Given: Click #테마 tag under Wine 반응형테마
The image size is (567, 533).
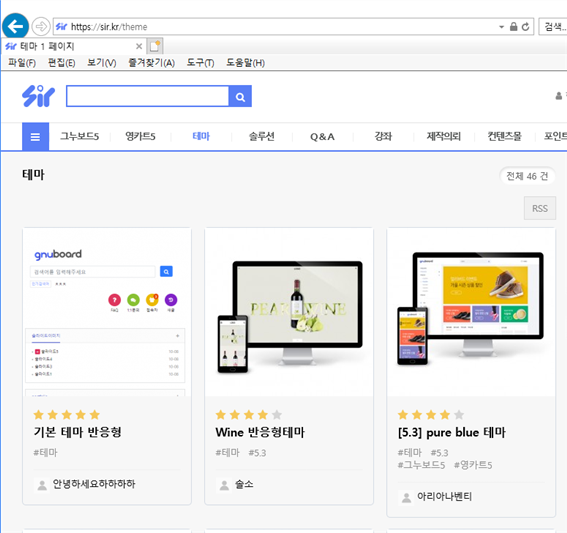Looking at the screenshot, I should 227,452.
